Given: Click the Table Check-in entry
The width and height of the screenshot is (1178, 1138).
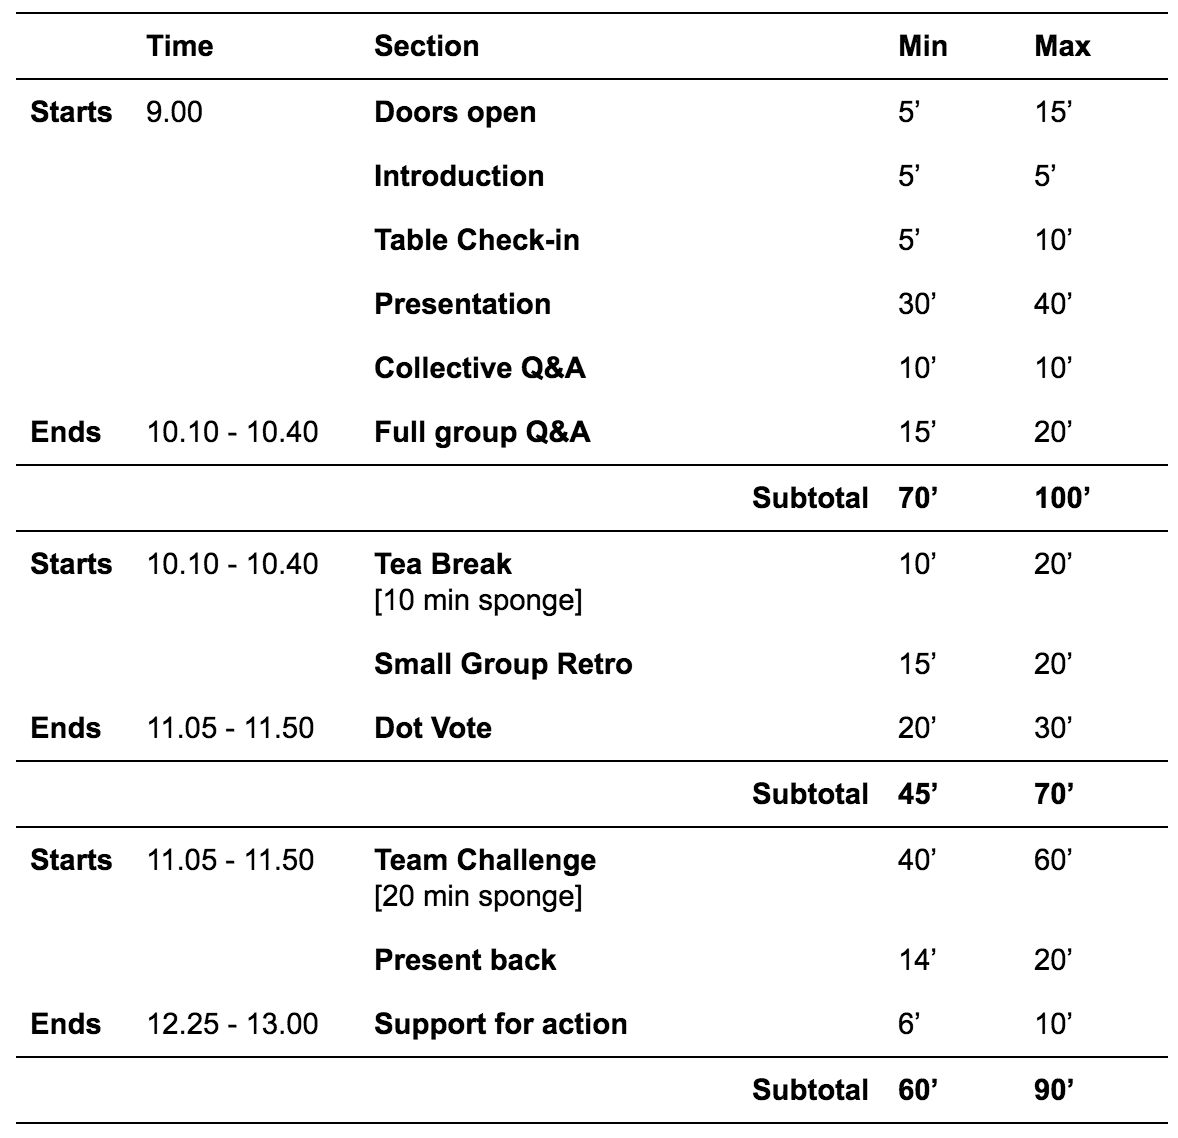Looking at the screenshot, I should (477, 240).
